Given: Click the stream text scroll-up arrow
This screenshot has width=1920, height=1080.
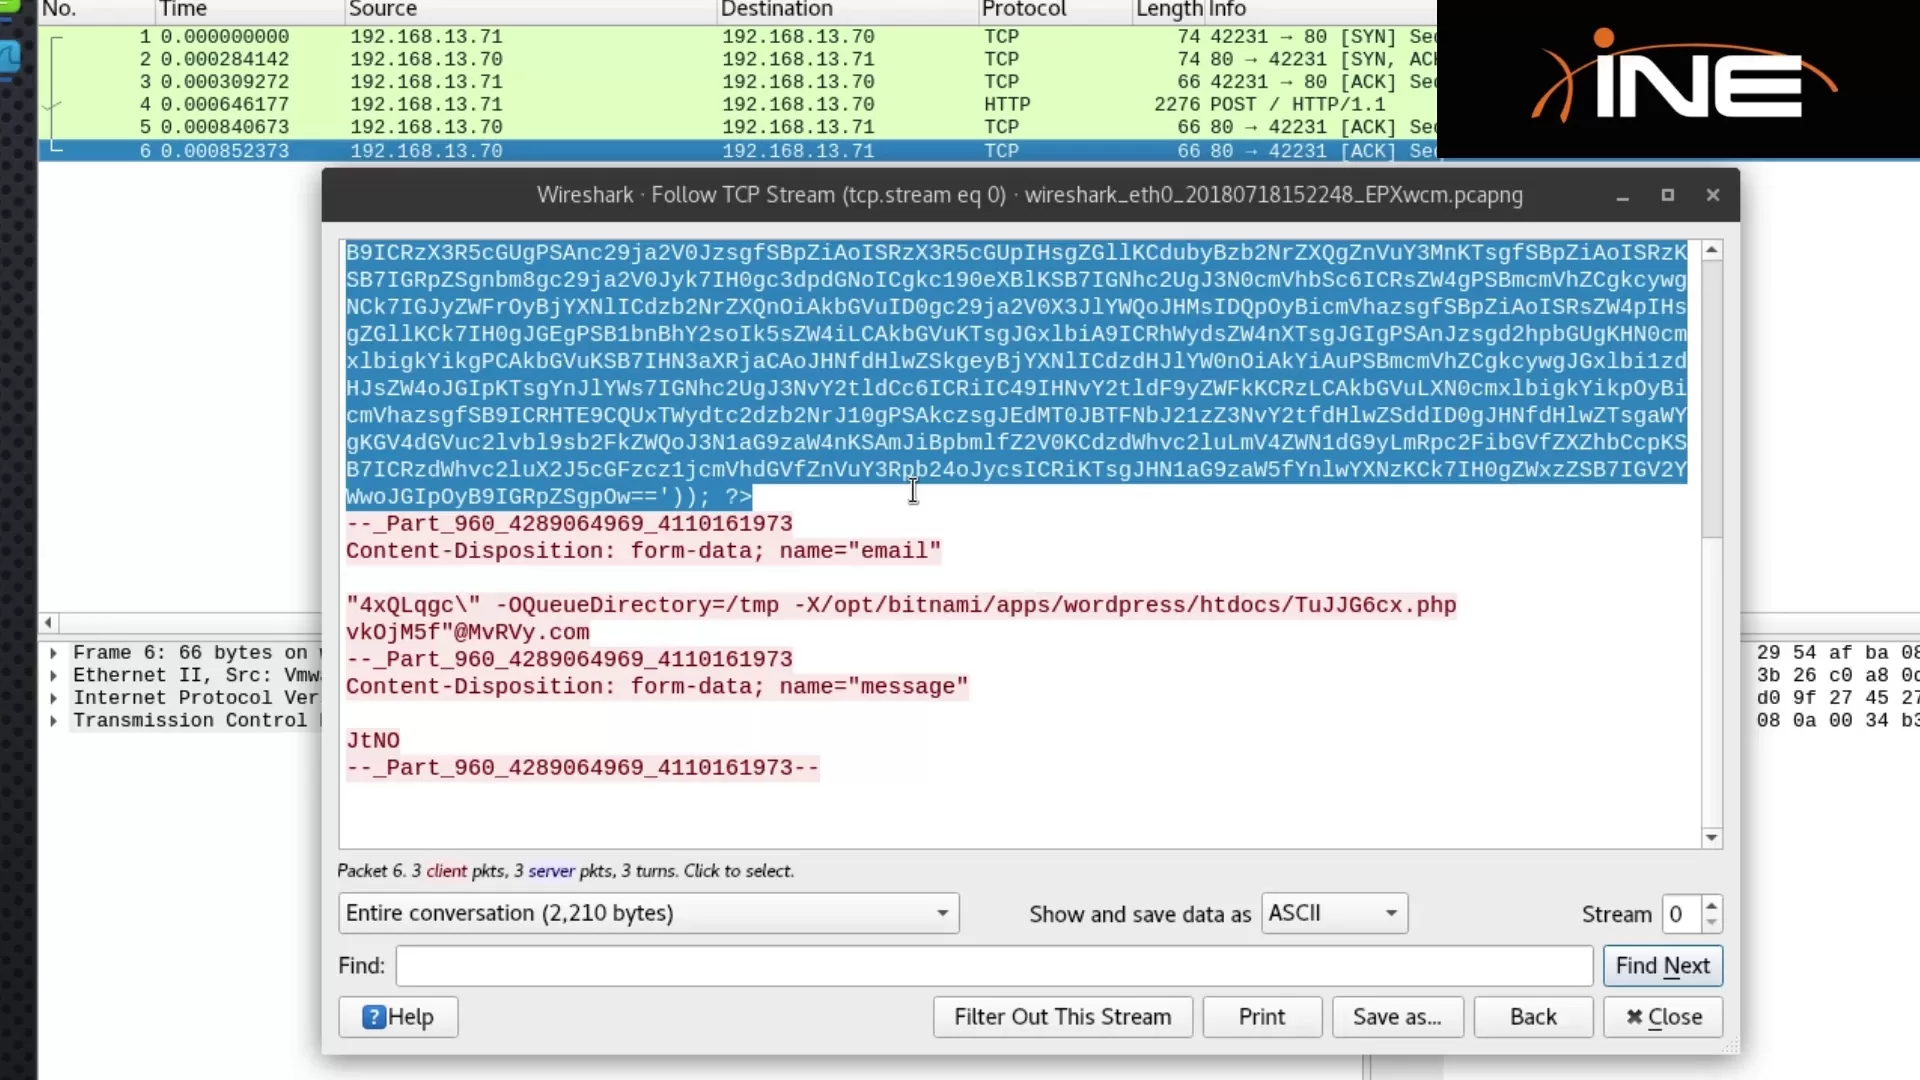Looking at the screenshot, I should click(1712, 250).
